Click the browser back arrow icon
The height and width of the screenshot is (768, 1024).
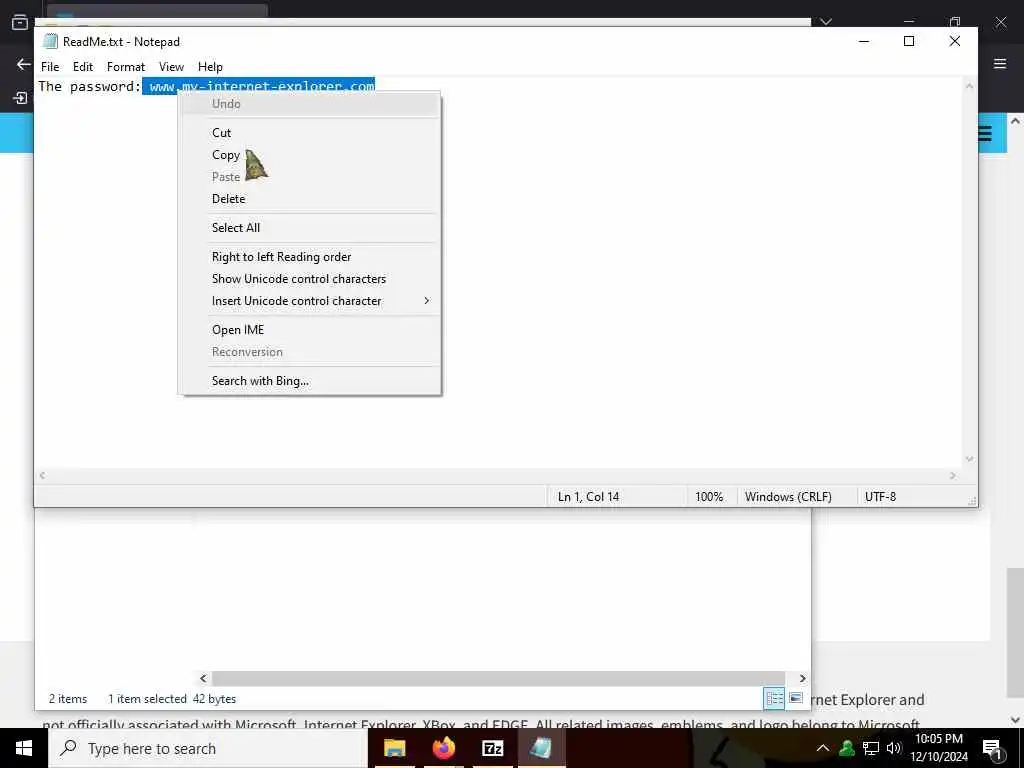pos(24,64)
